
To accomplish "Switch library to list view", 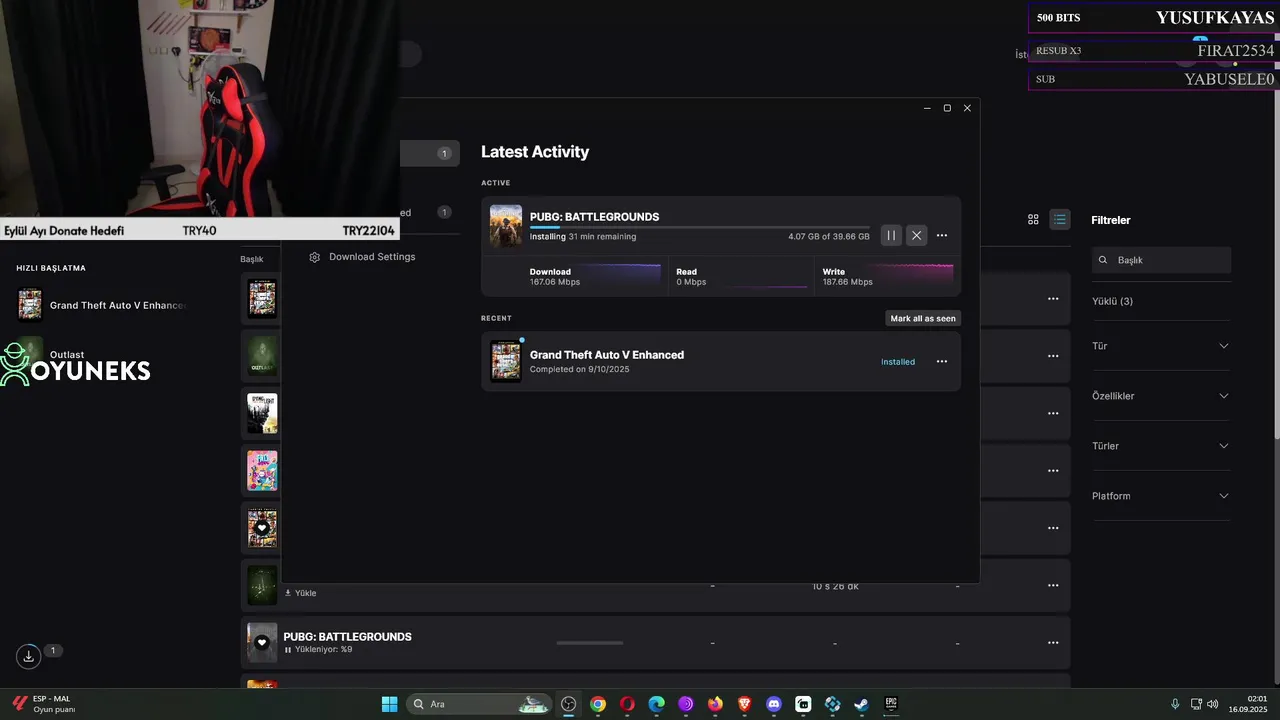I will point(1060,220).
